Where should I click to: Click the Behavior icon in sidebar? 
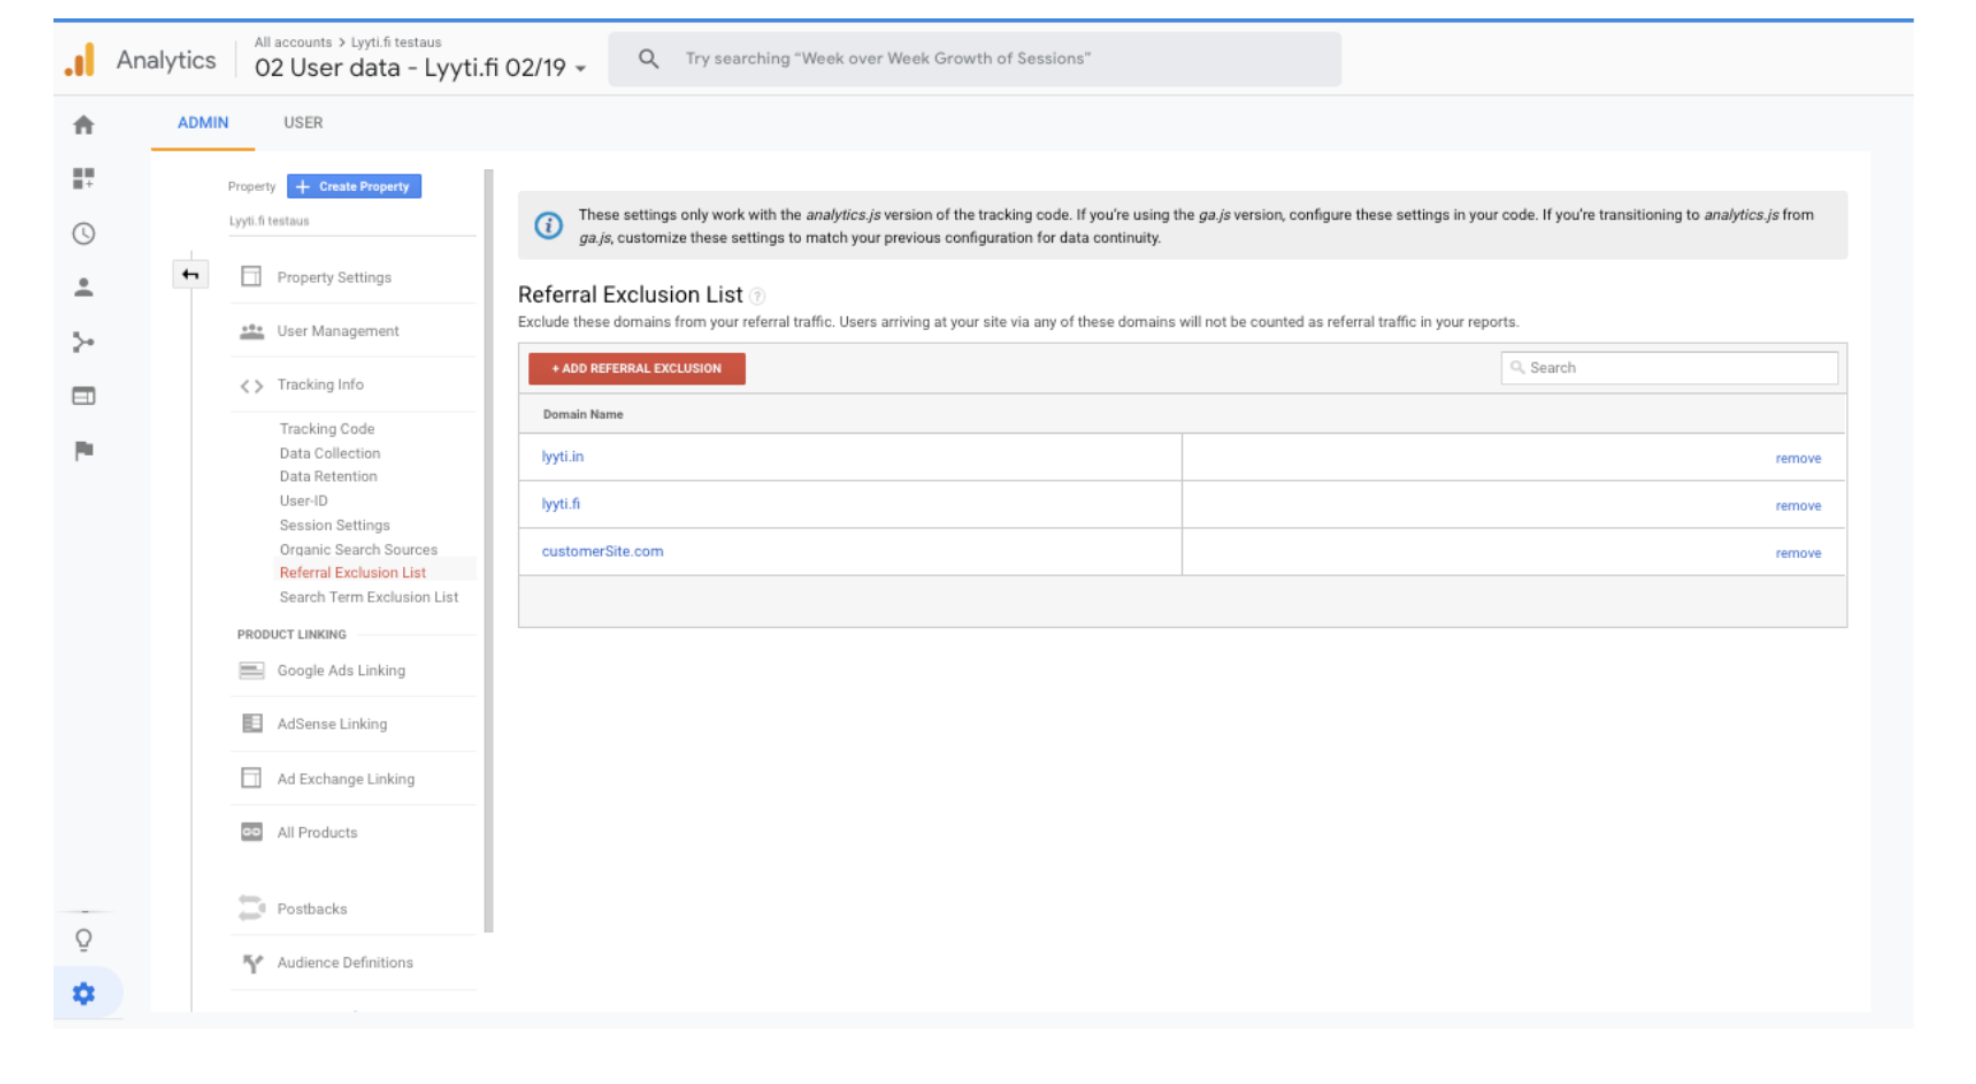[84, 396]
